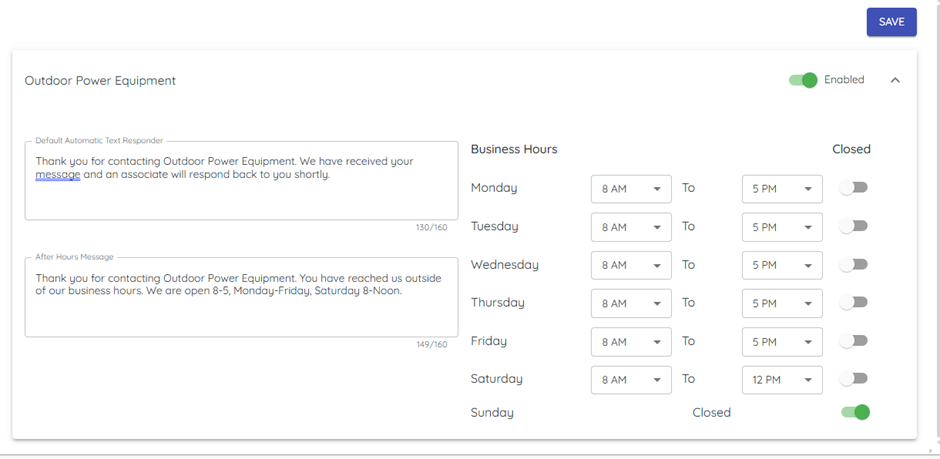940x459 pixels.
Task: Toggle Saturday closed switch
Action: (853, 379)
